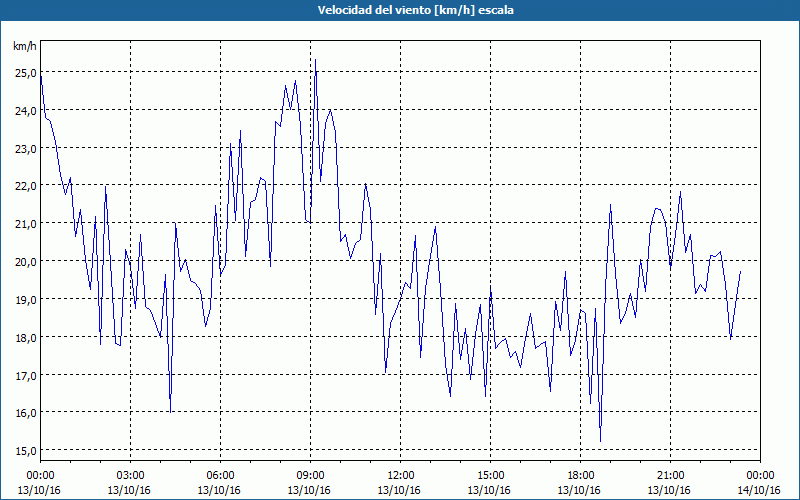Click the '22,0' y-axis value
The width and height of the screenshot is (800, 500).
point(26,186)
